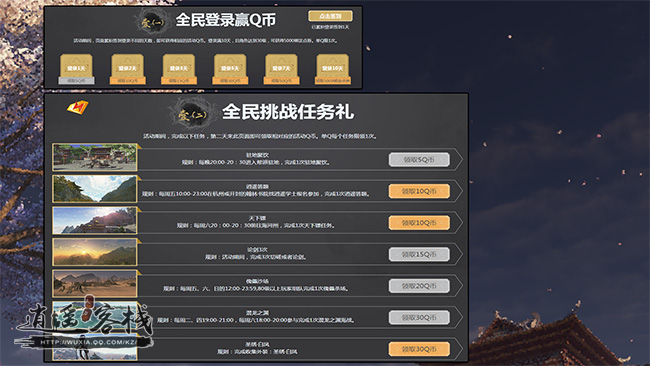The image size is (650, 366).
Task: Click the gold 点击签到 sign-in button
Action: (x=330, y=16)
